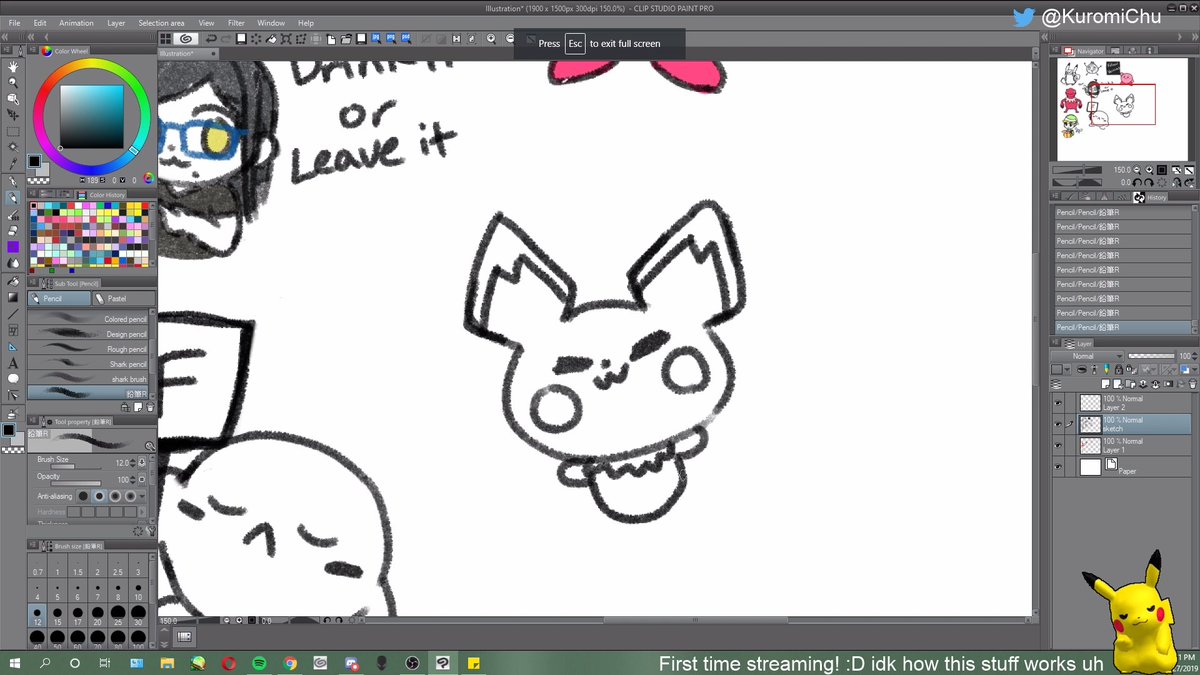Select the Pencil tool in toolbox
Screen dimensions: 1200x675
(13, 197)
